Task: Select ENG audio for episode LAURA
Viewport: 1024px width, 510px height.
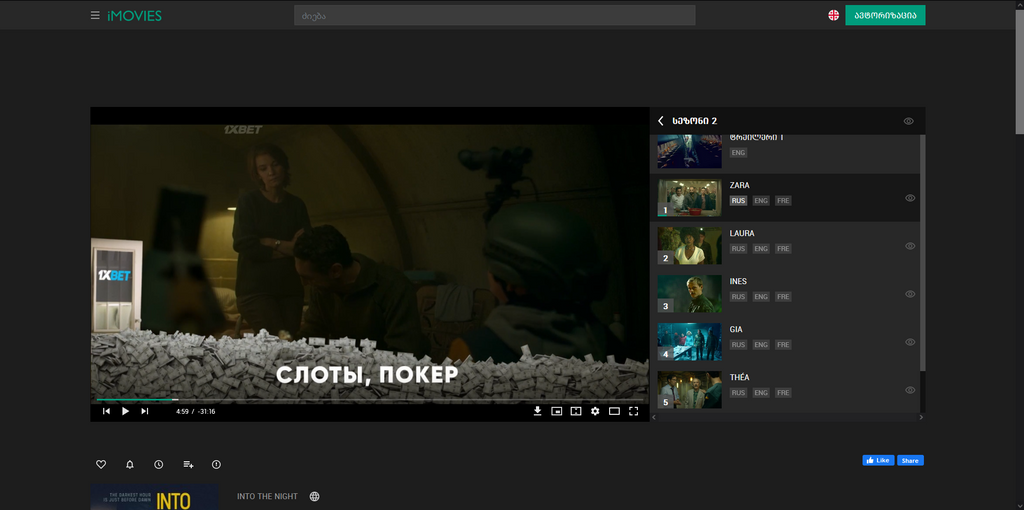Action: click(x=761, y=249)
